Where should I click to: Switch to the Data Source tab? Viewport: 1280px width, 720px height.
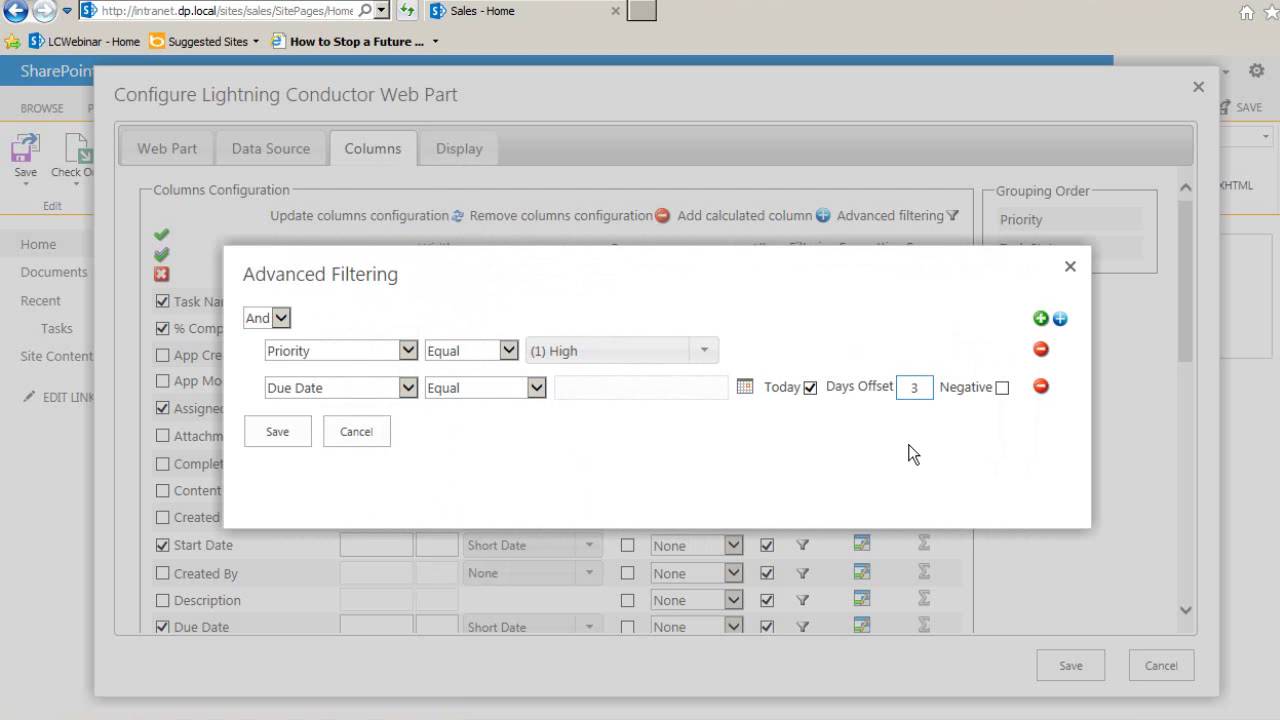(271, 148)
